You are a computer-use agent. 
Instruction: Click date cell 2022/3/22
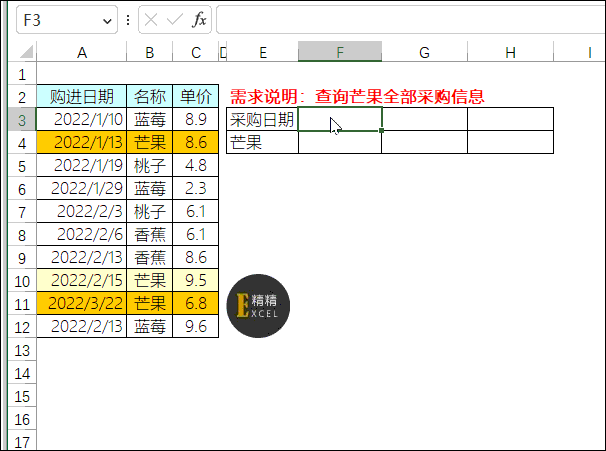pyautogui.click(x=82, y=303)
